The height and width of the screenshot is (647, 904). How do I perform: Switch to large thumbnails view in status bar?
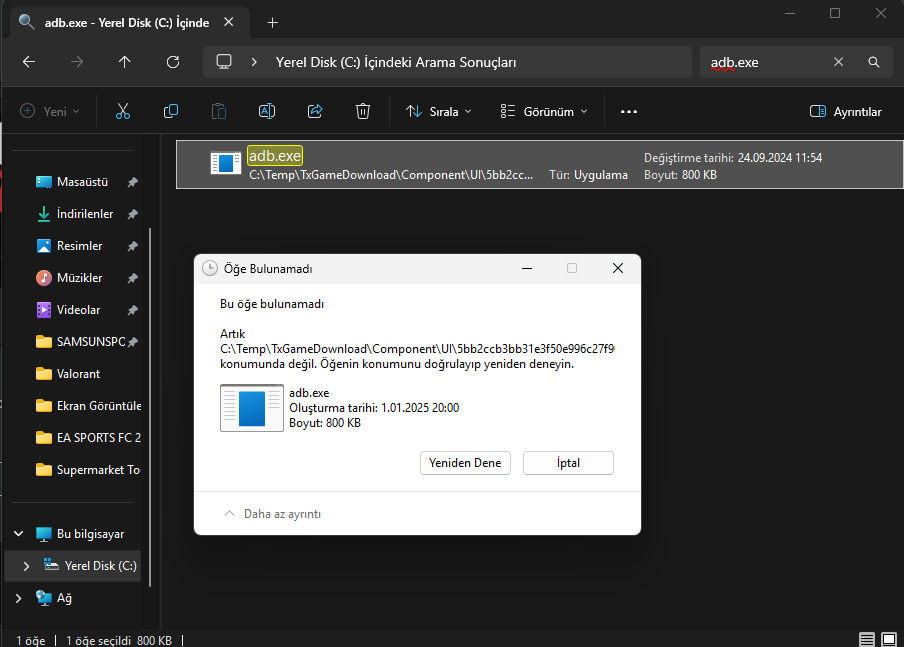[x=888, y=639]
